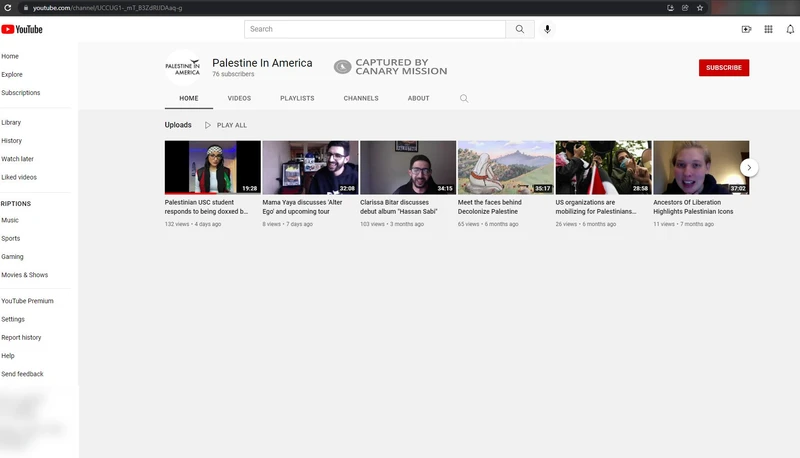Click the Uploads section heading
The height and width of the screenshot is (458, 800).
pos(178,125)
